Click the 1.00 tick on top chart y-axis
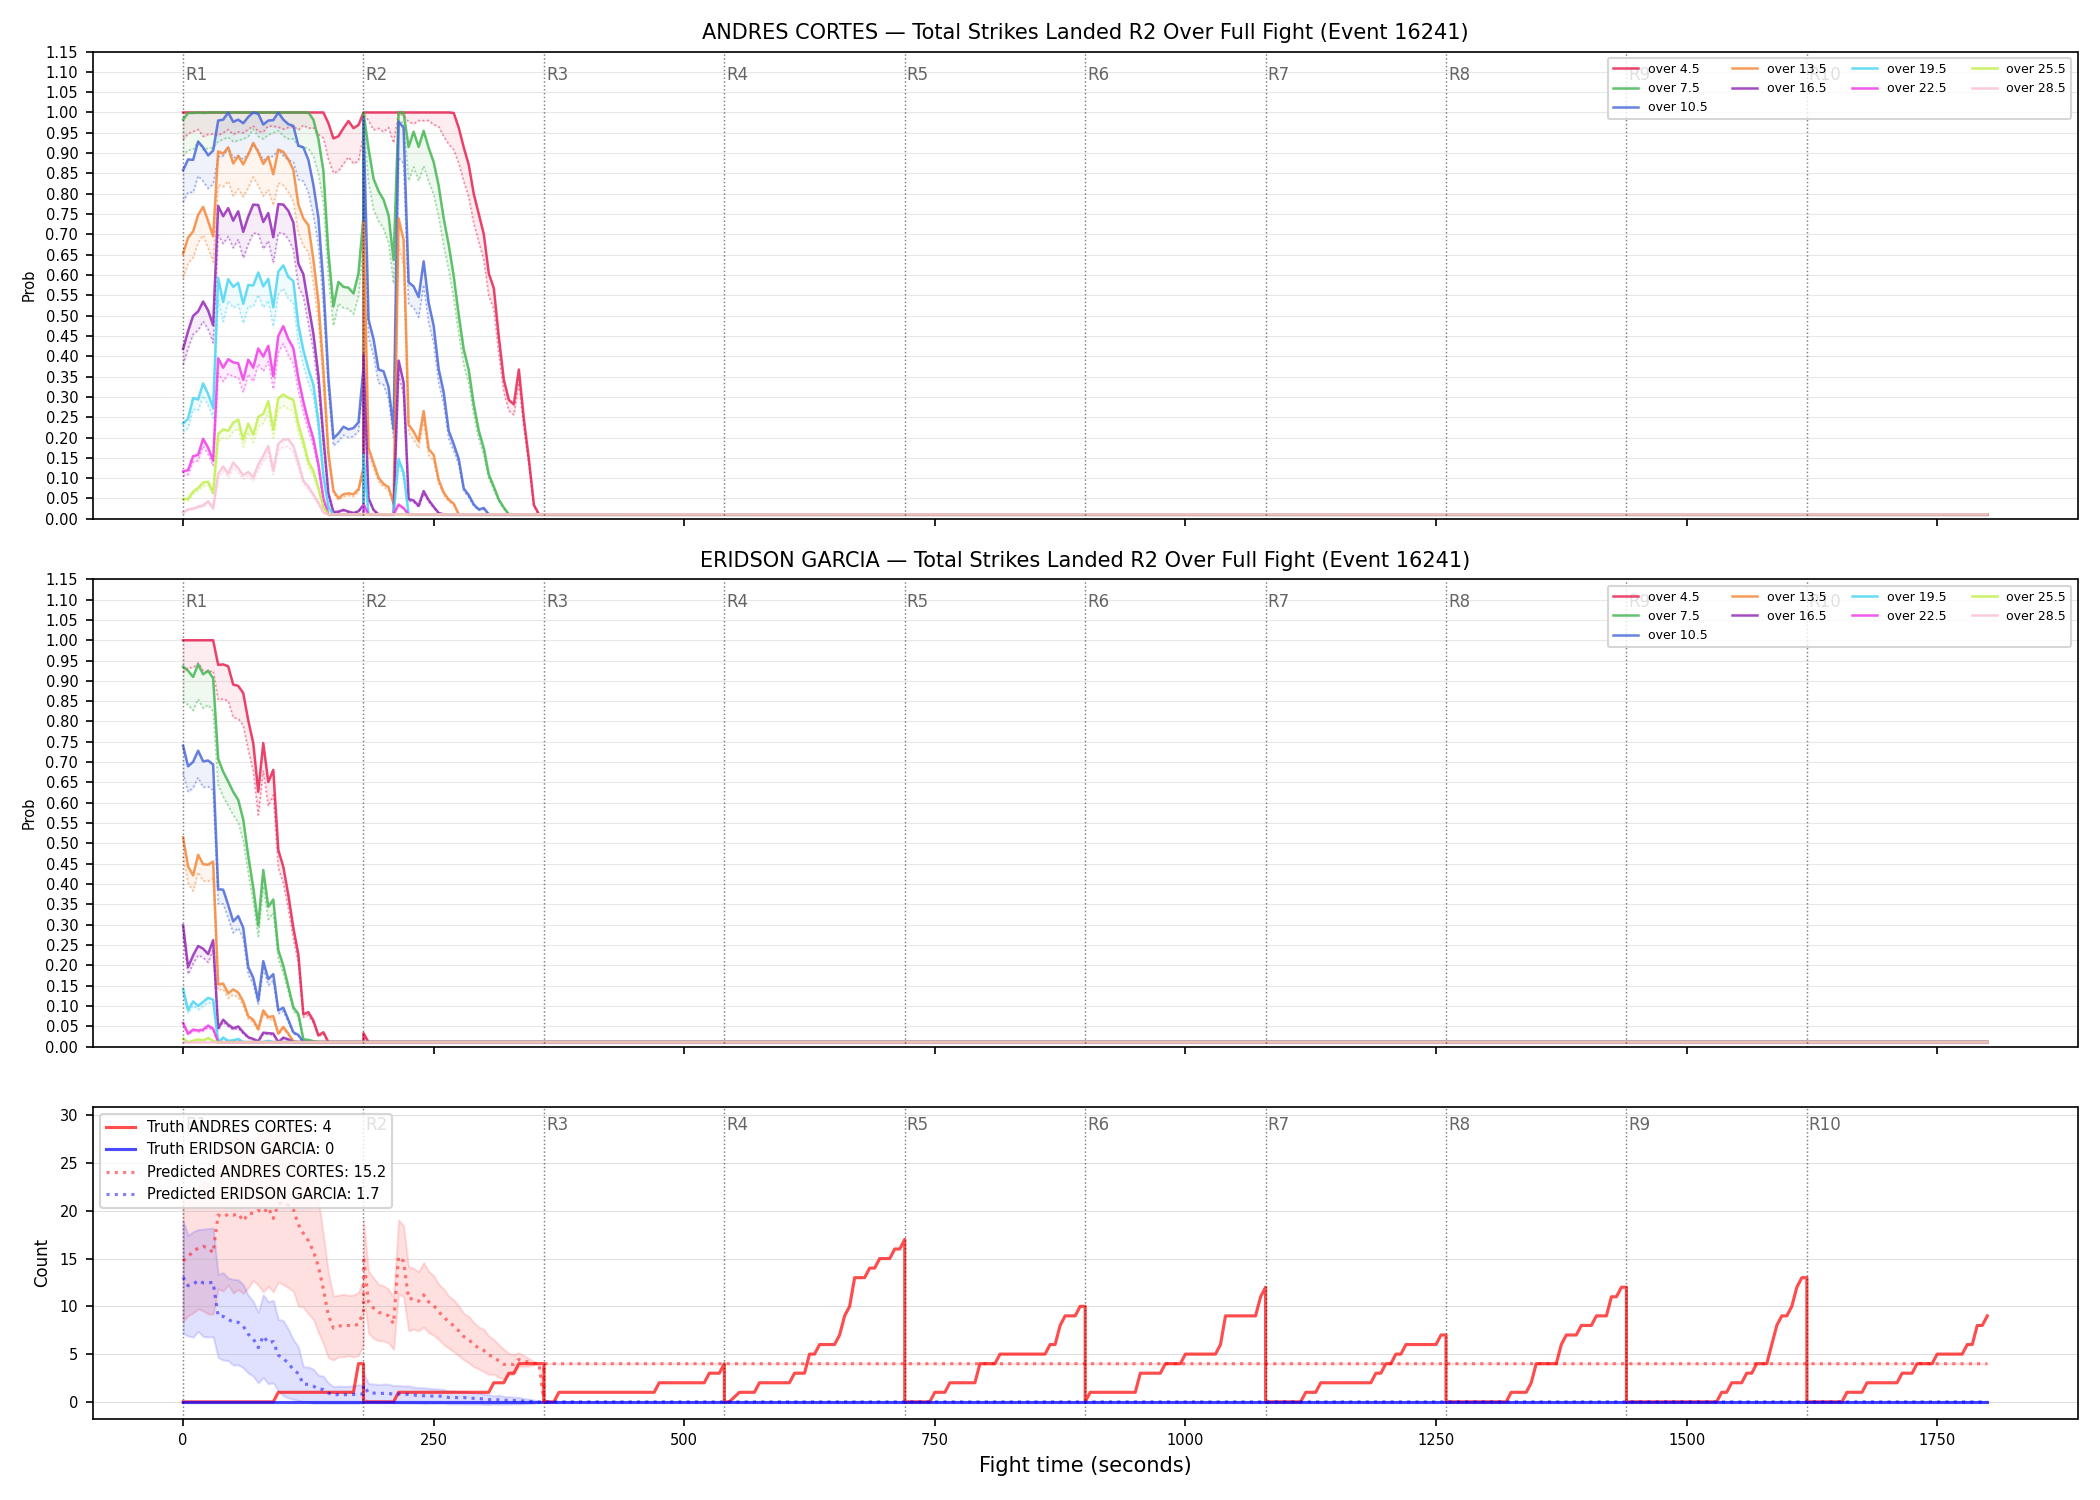The image size is (2100, 1500). click(x=62, y=112)
